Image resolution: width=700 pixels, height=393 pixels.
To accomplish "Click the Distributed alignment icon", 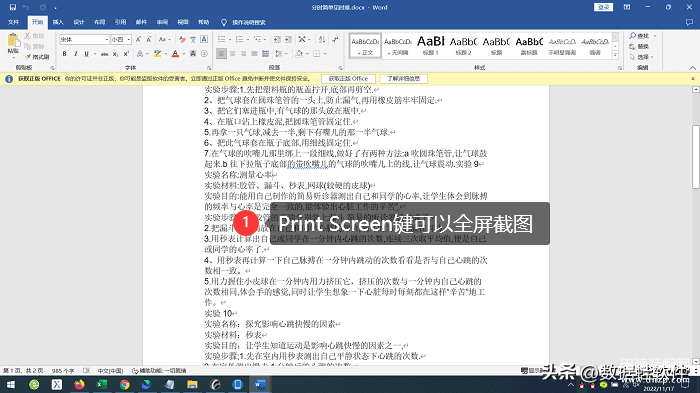I will 265,54.
